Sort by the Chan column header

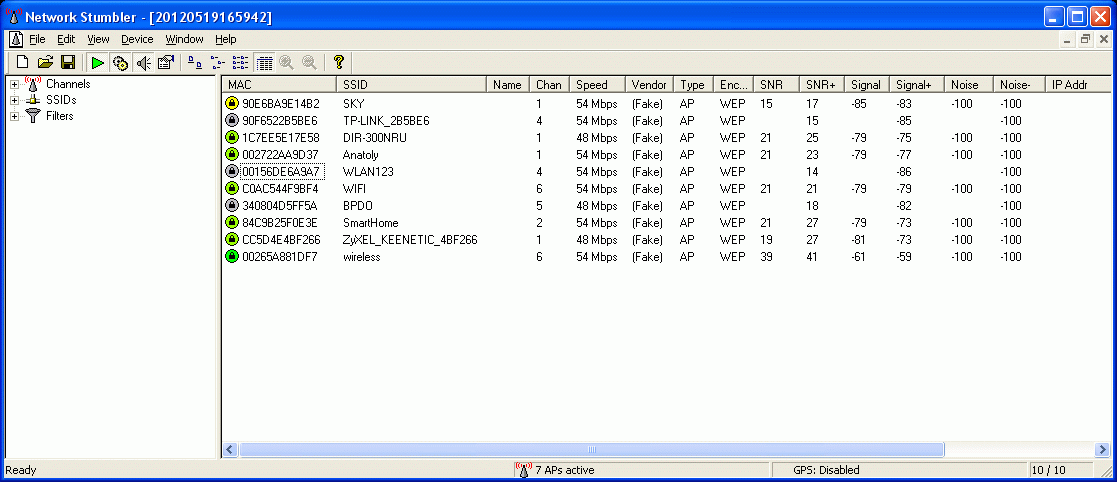tap(549, 85)
